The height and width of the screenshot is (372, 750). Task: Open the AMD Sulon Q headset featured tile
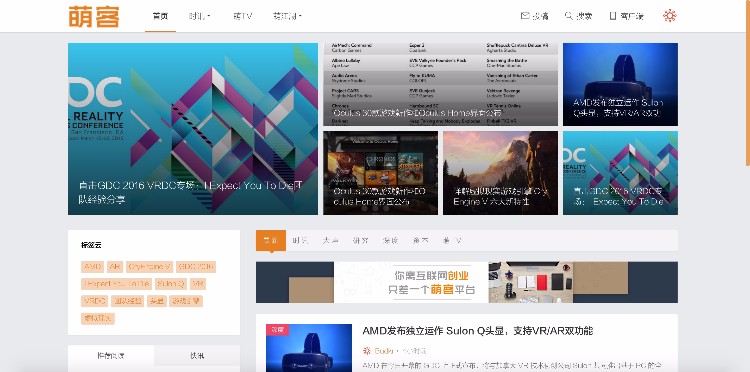pos(620,84)
